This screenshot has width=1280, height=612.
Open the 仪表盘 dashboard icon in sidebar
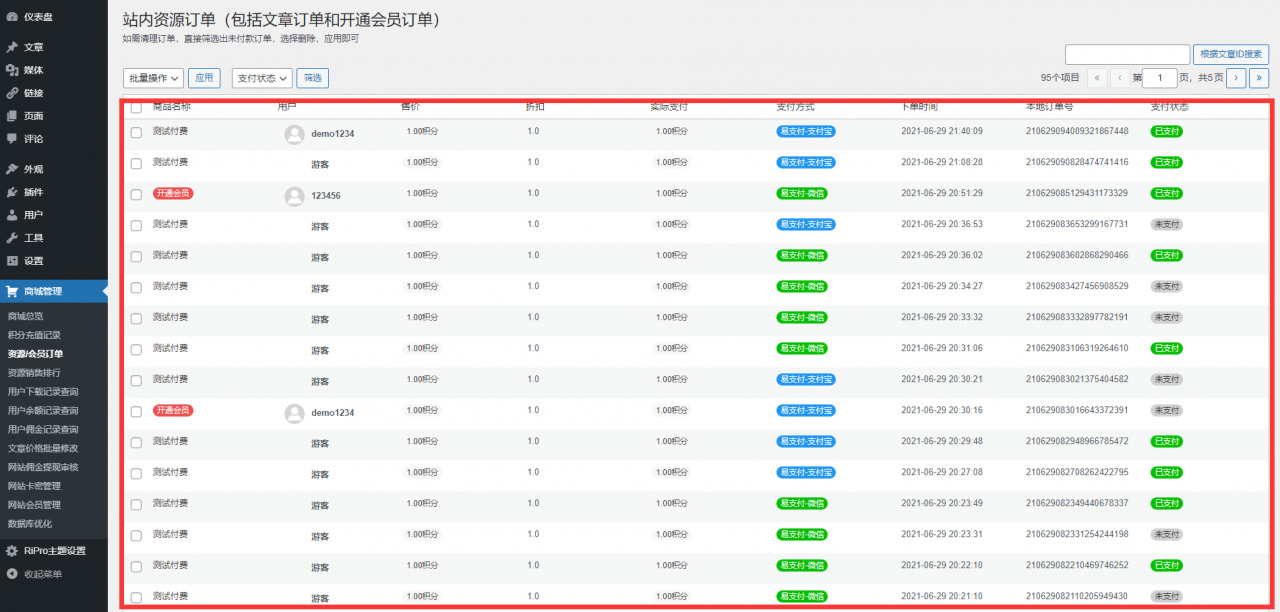pyautogui.click(x=11, y=17)
